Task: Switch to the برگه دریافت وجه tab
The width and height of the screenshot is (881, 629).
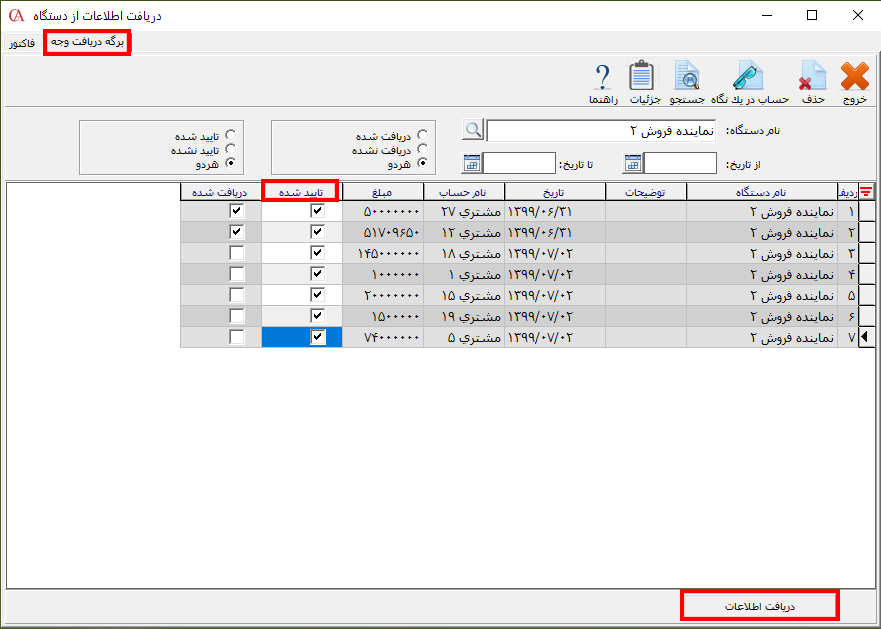Action: [x=87, y=43]
